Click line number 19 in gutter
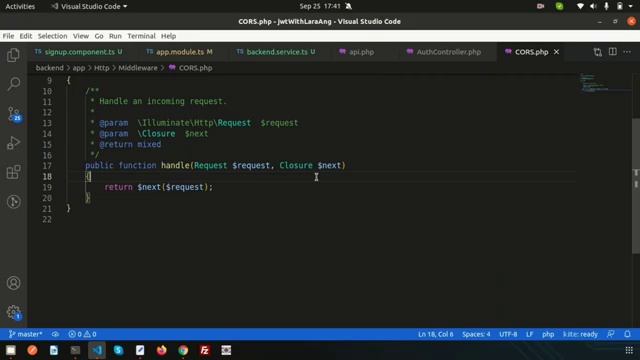Image resolution: width=640 pixels, height=360 pixels. coord(47,187)
